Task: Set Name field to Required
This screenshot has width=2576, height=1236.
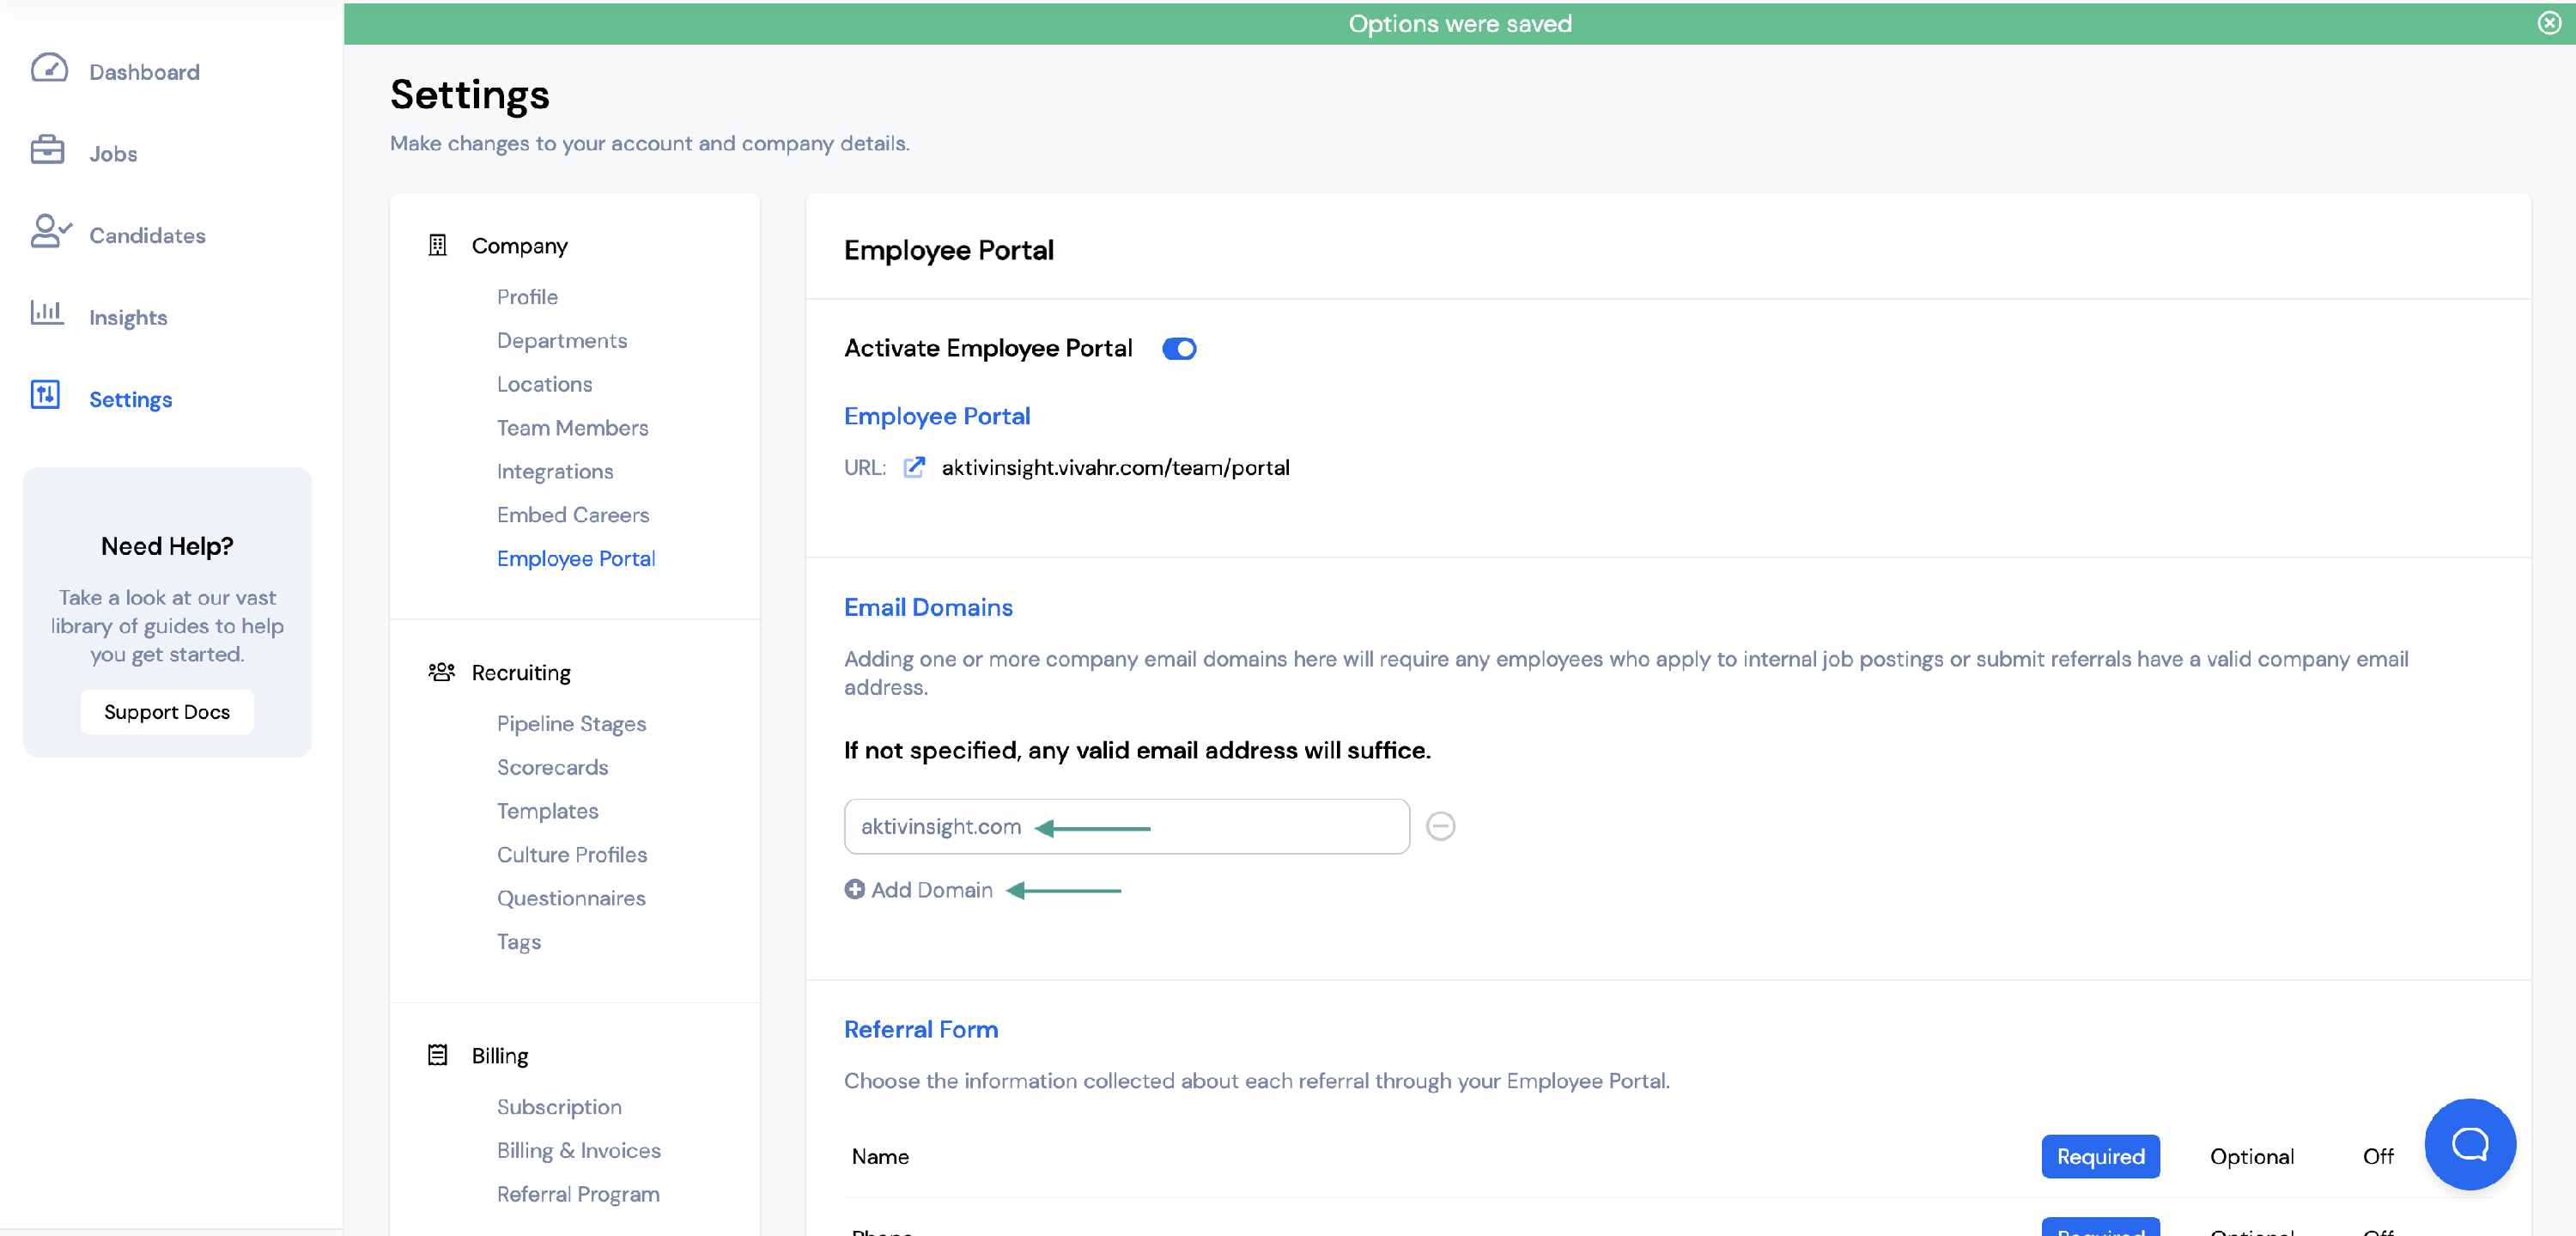Action: (2100, 1156)
